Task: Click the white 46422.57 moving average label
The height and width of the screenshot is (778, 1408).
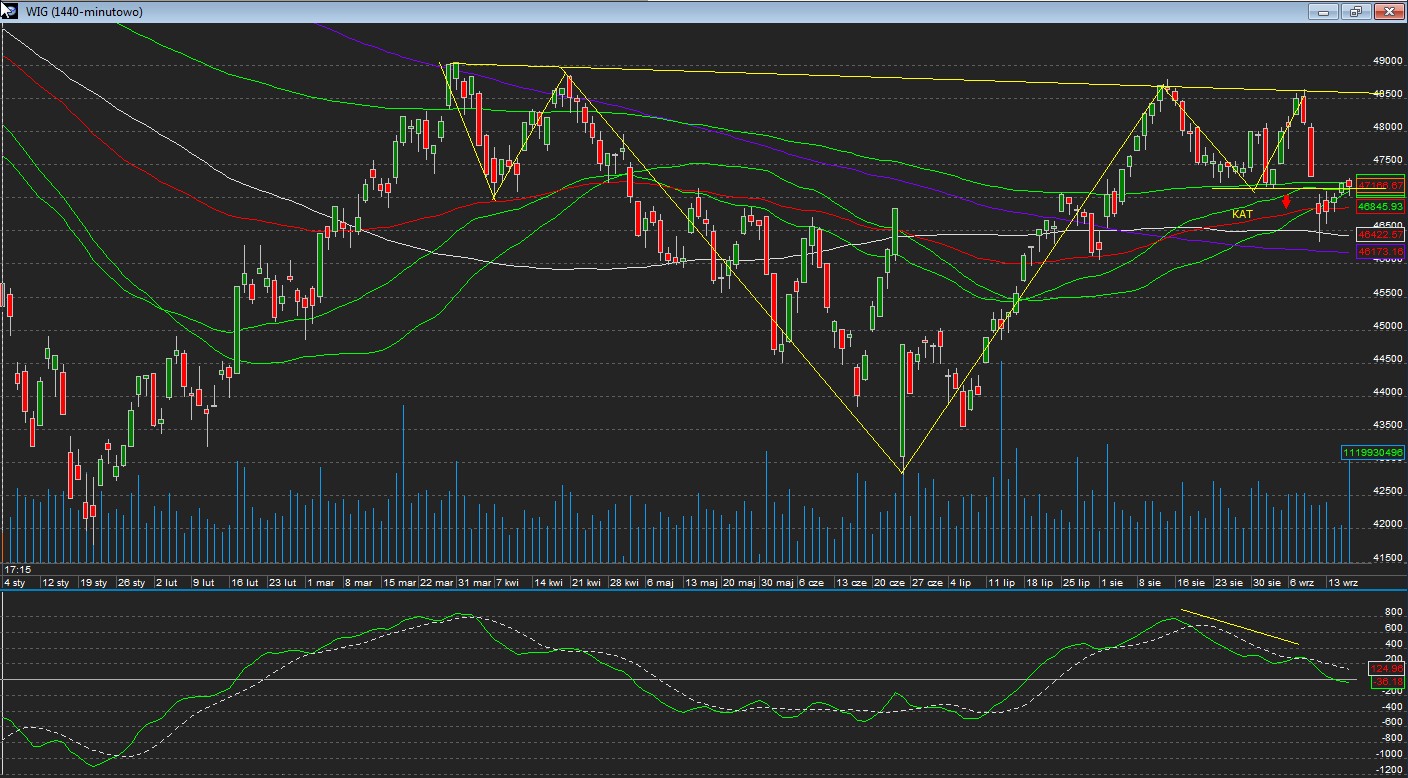Action: tap(1380, 235)
